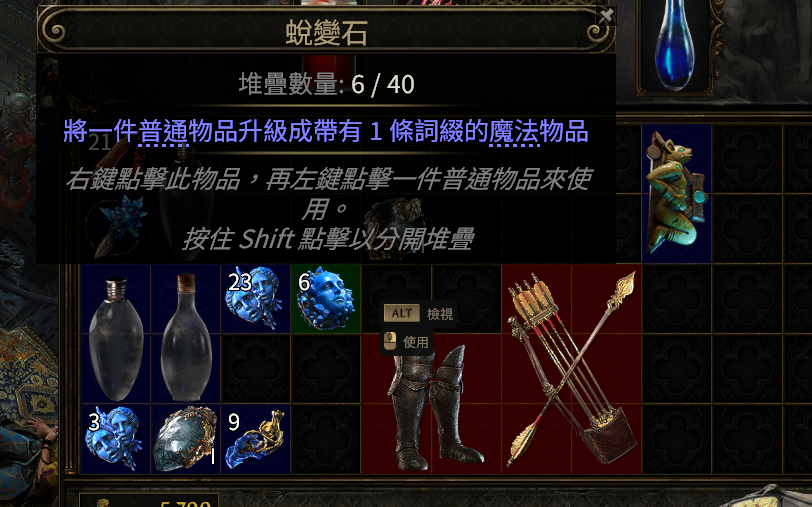Screen dimensions: 812x507
Task: Select the armored boots item
Action: pyautogui.click(x=431, y=404)
